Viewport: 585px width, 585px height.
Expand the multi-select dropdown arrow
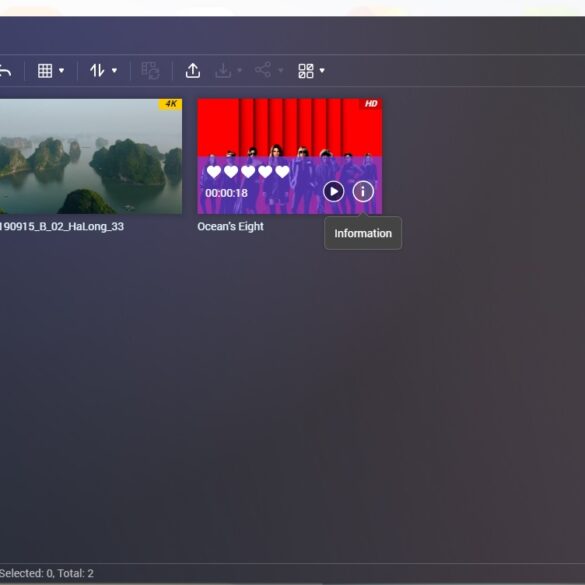click(322, 70)
